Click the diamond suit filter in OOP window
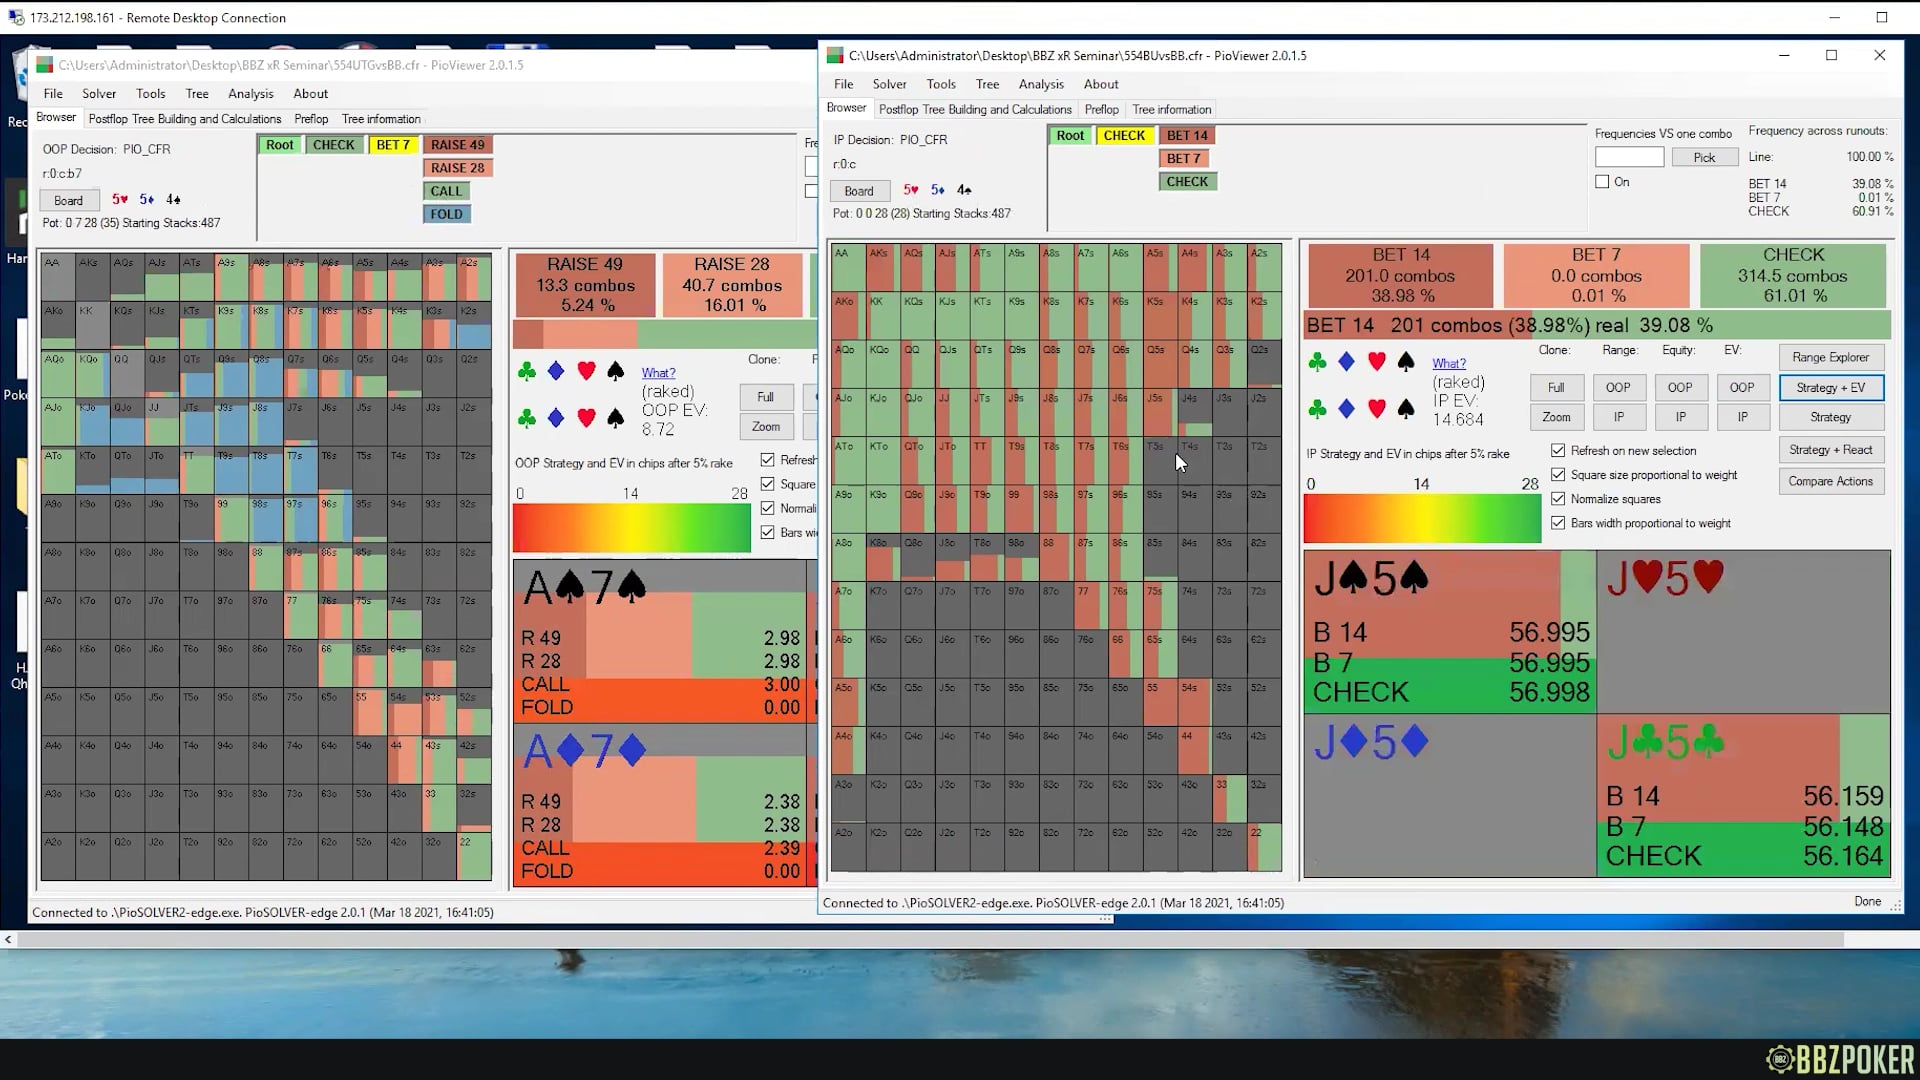This screenshot has height=1080, width=1920. tap(555, 370)
